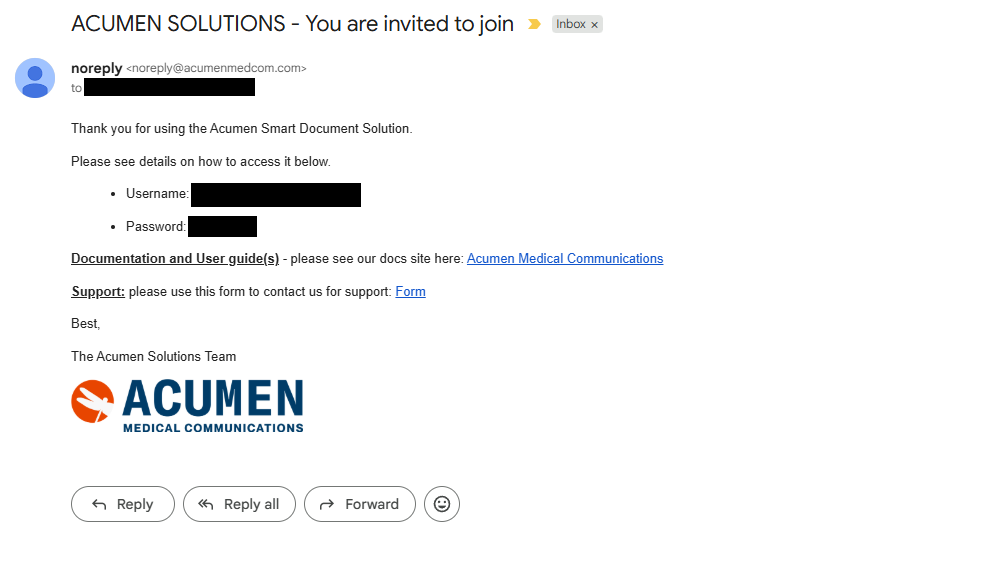
Task: Click the ACUMEN wordmark in the signature
Action: pos(212,398)
